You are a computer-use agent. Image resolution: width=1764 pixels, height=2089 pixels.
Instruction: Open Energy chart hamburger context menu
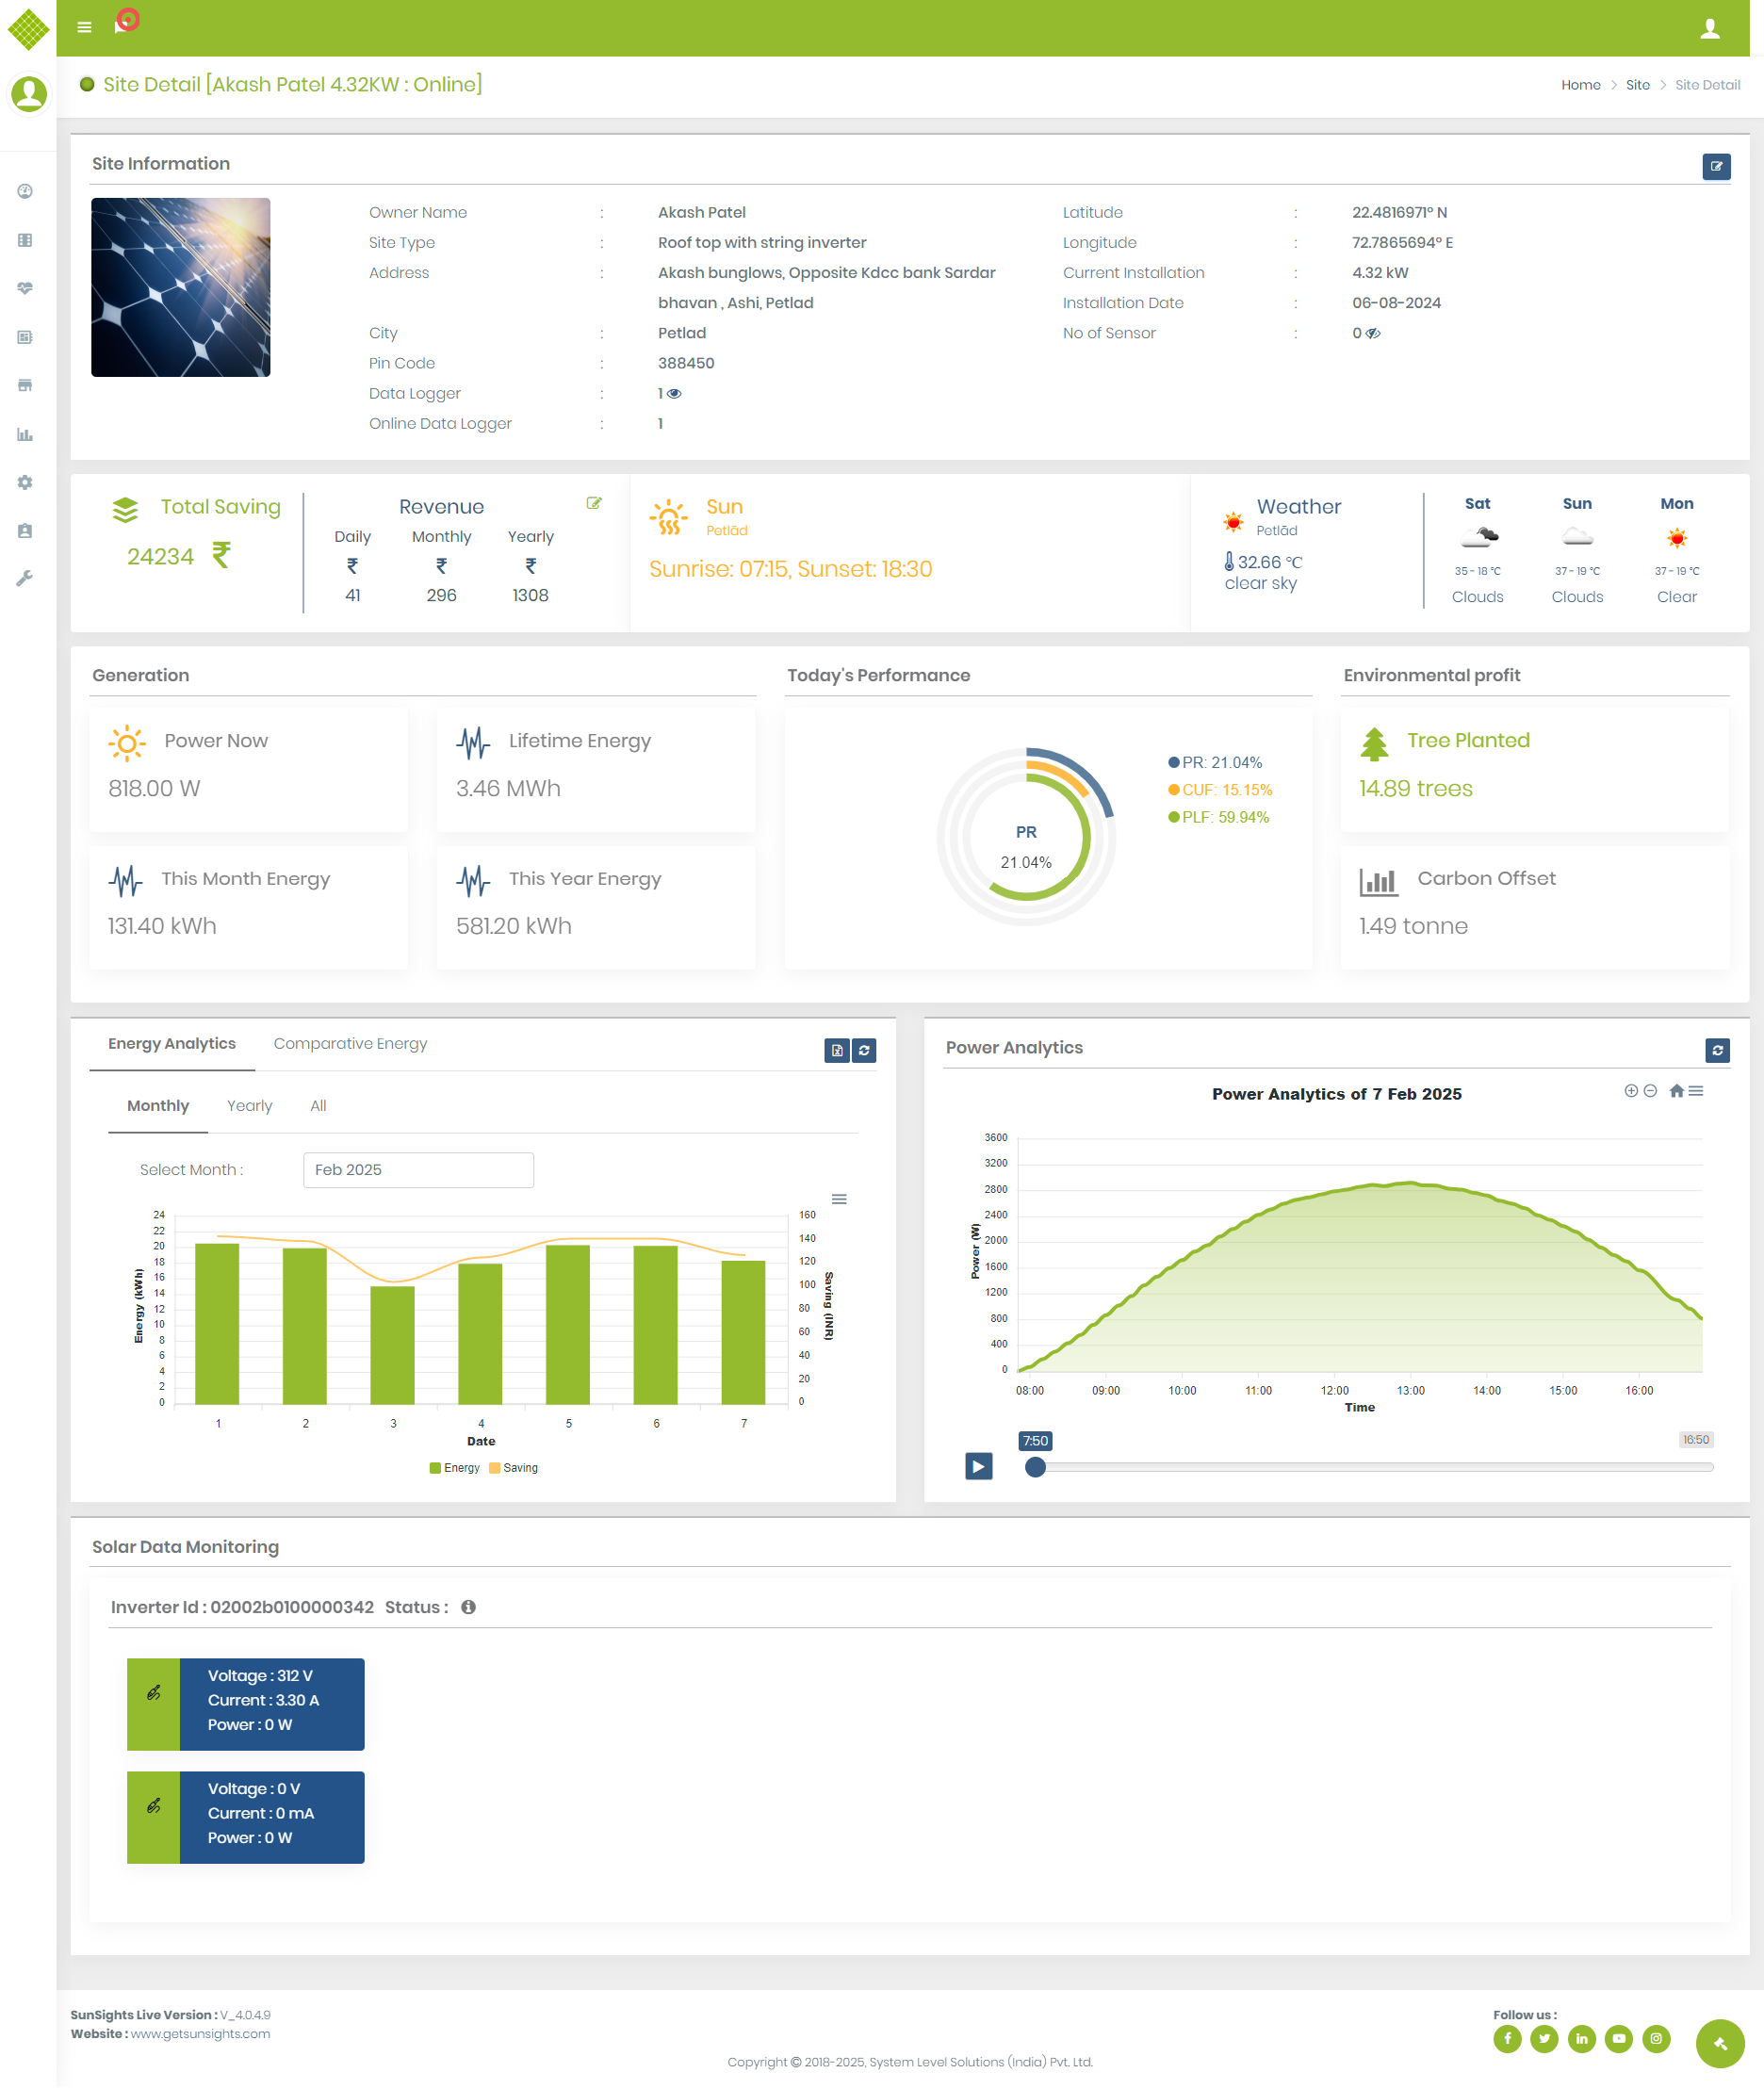(839, 1199)
